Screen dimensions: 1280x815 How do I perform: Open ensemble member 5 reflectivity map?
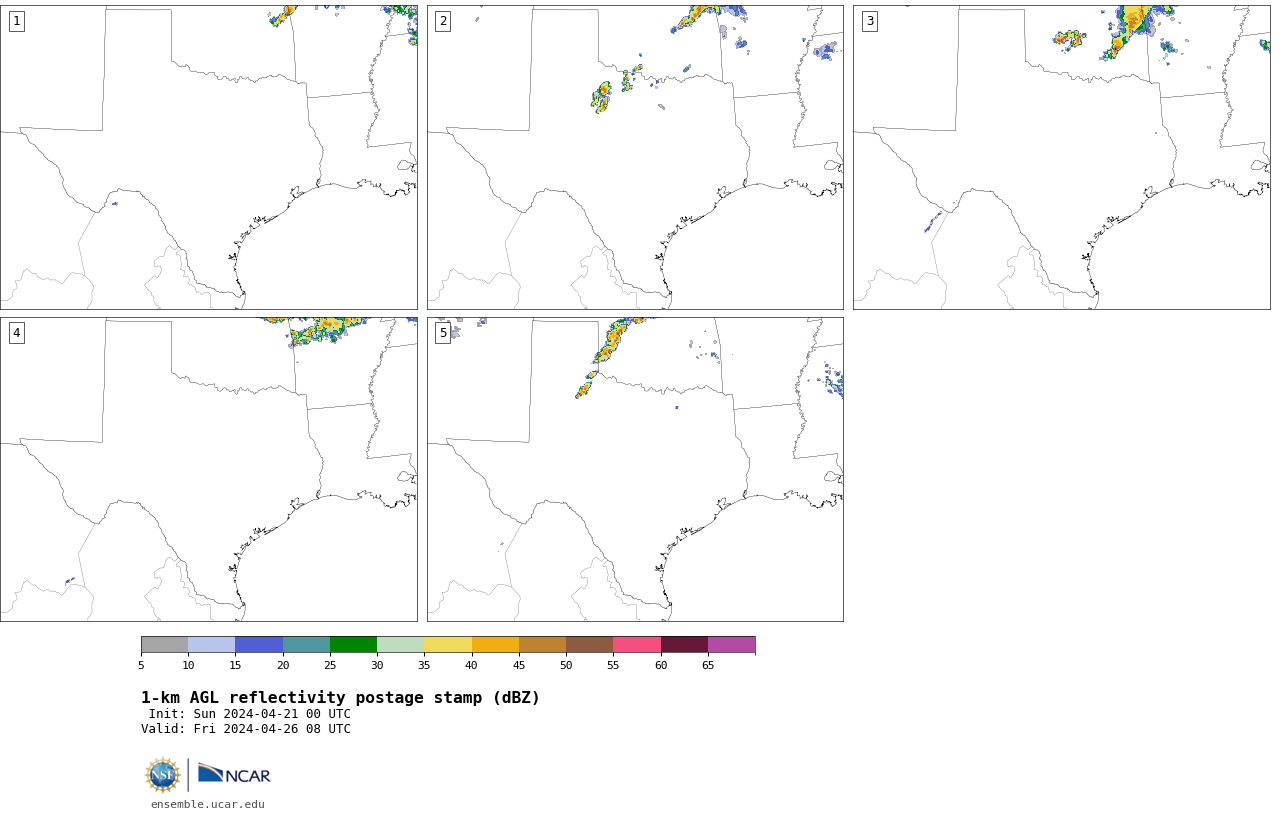635,469
